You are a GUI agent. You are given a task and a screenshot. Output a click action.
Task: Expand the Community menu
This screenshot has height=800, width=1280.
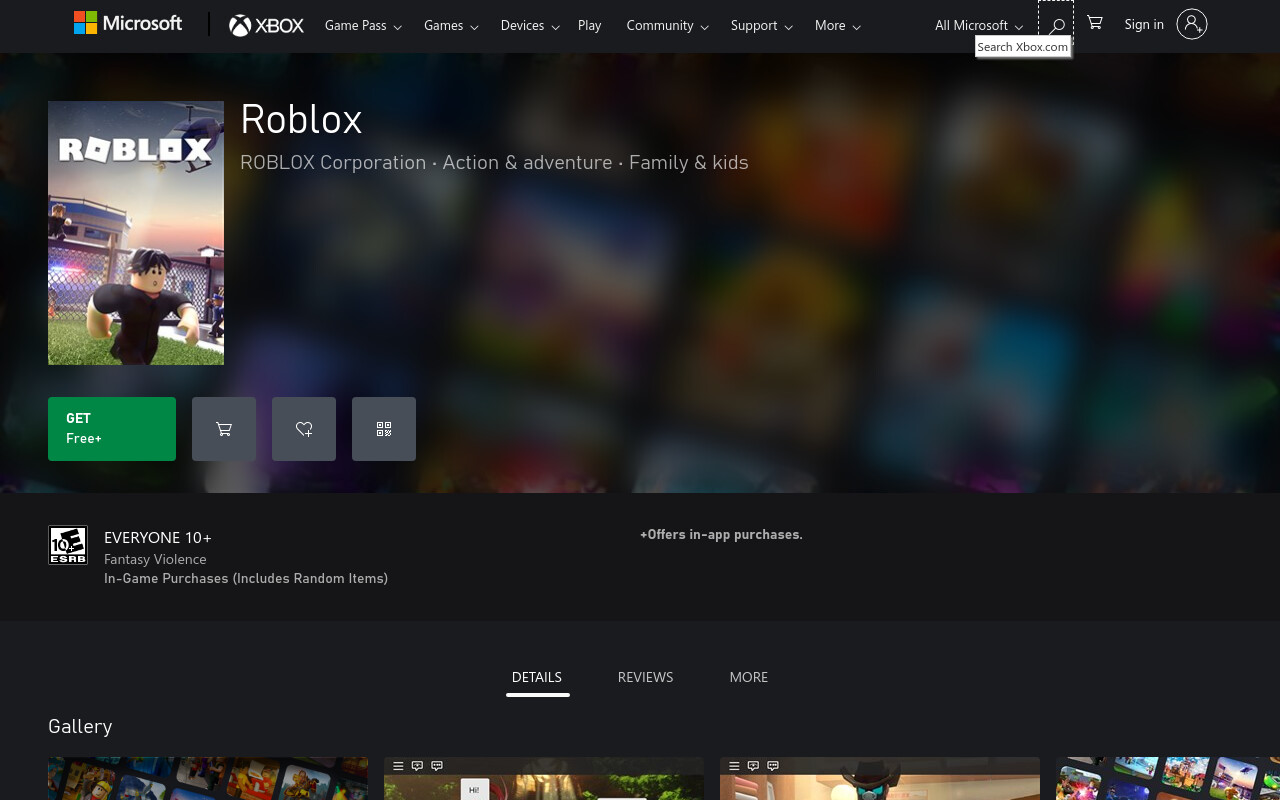[x=667, y=25]
